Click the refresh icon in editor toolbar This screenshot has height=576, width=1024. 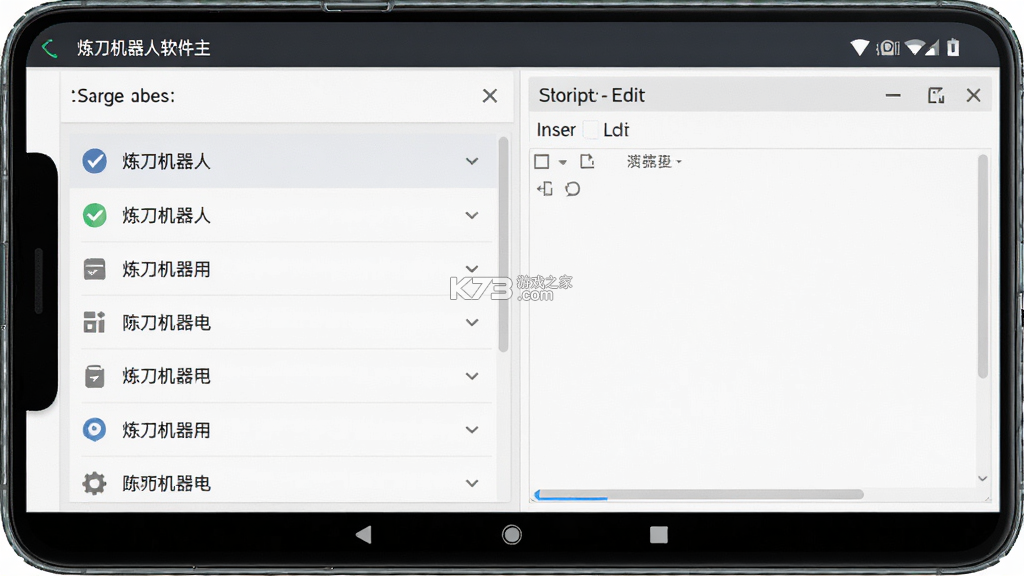click(x=573, y=189)
